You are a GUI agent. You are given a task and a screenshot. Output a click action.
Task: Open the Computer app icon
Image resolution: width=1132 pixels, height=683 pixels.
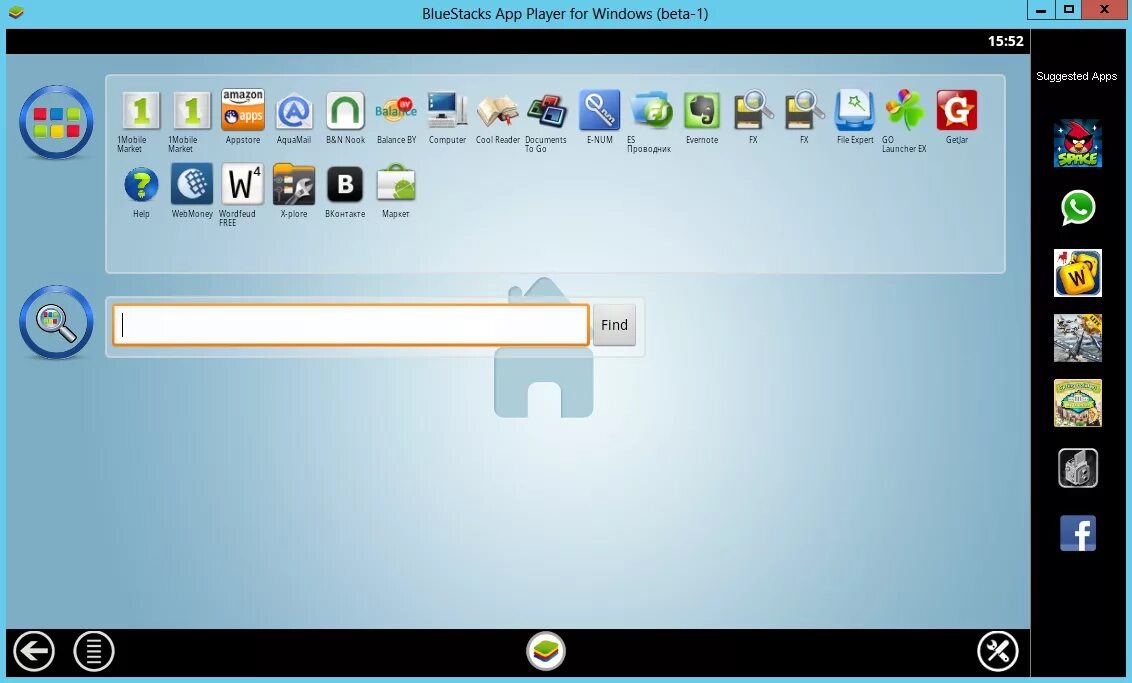point(447,110)
